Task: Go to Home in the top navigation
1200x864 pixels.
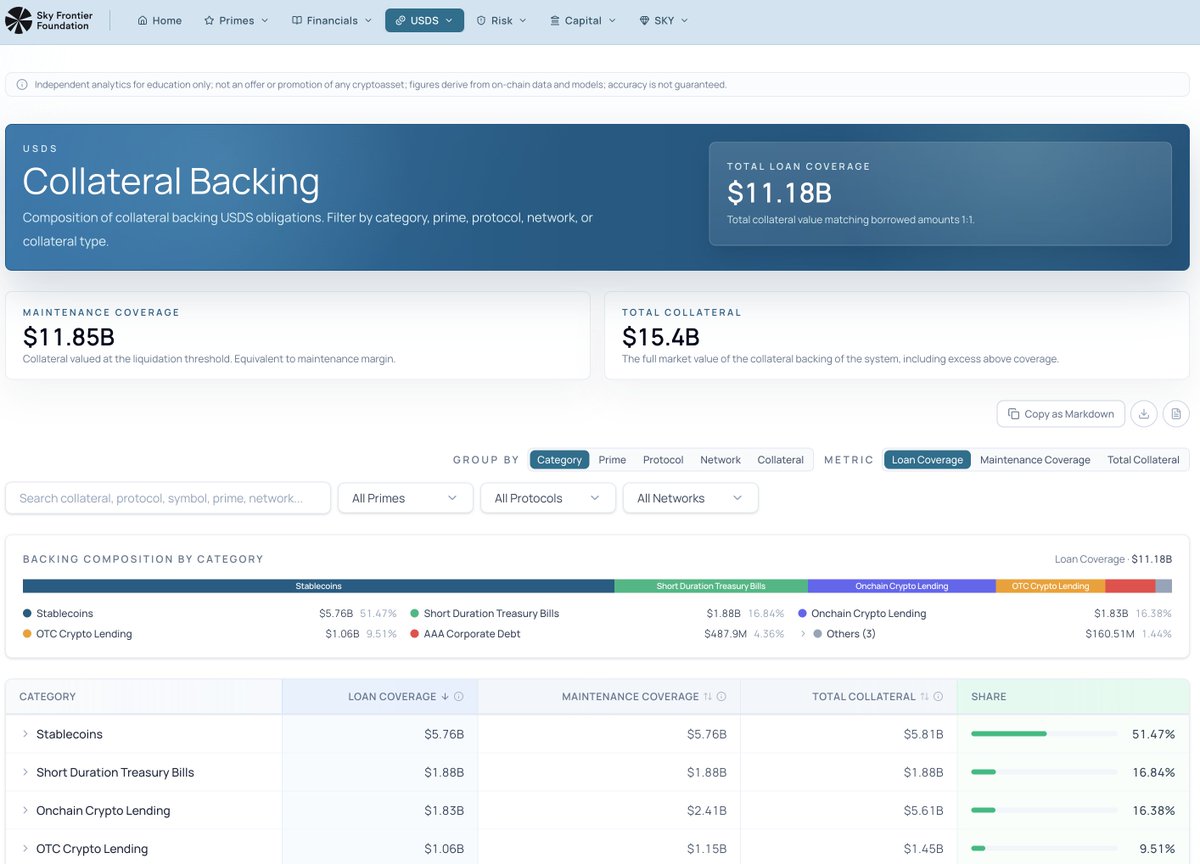Action: [x=160, y=20]
